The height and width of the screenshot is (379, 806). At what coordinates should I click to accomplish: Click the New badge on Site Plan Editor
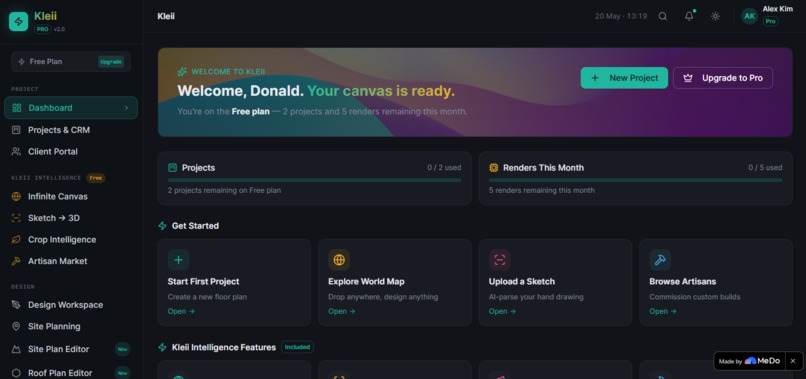[122, 349]
